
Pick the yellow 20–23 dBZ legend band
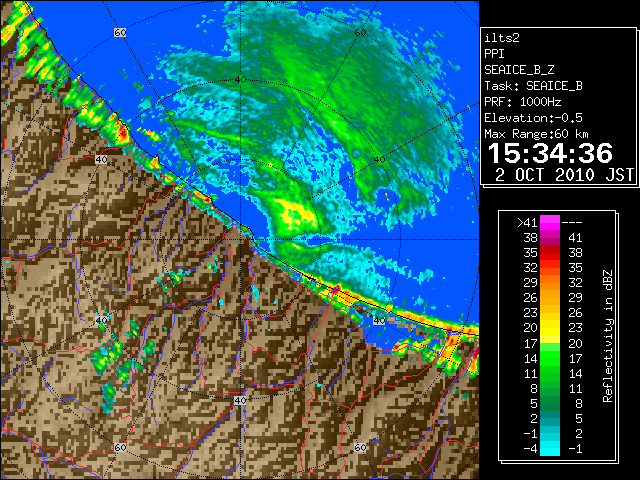(x=550, y=328)
